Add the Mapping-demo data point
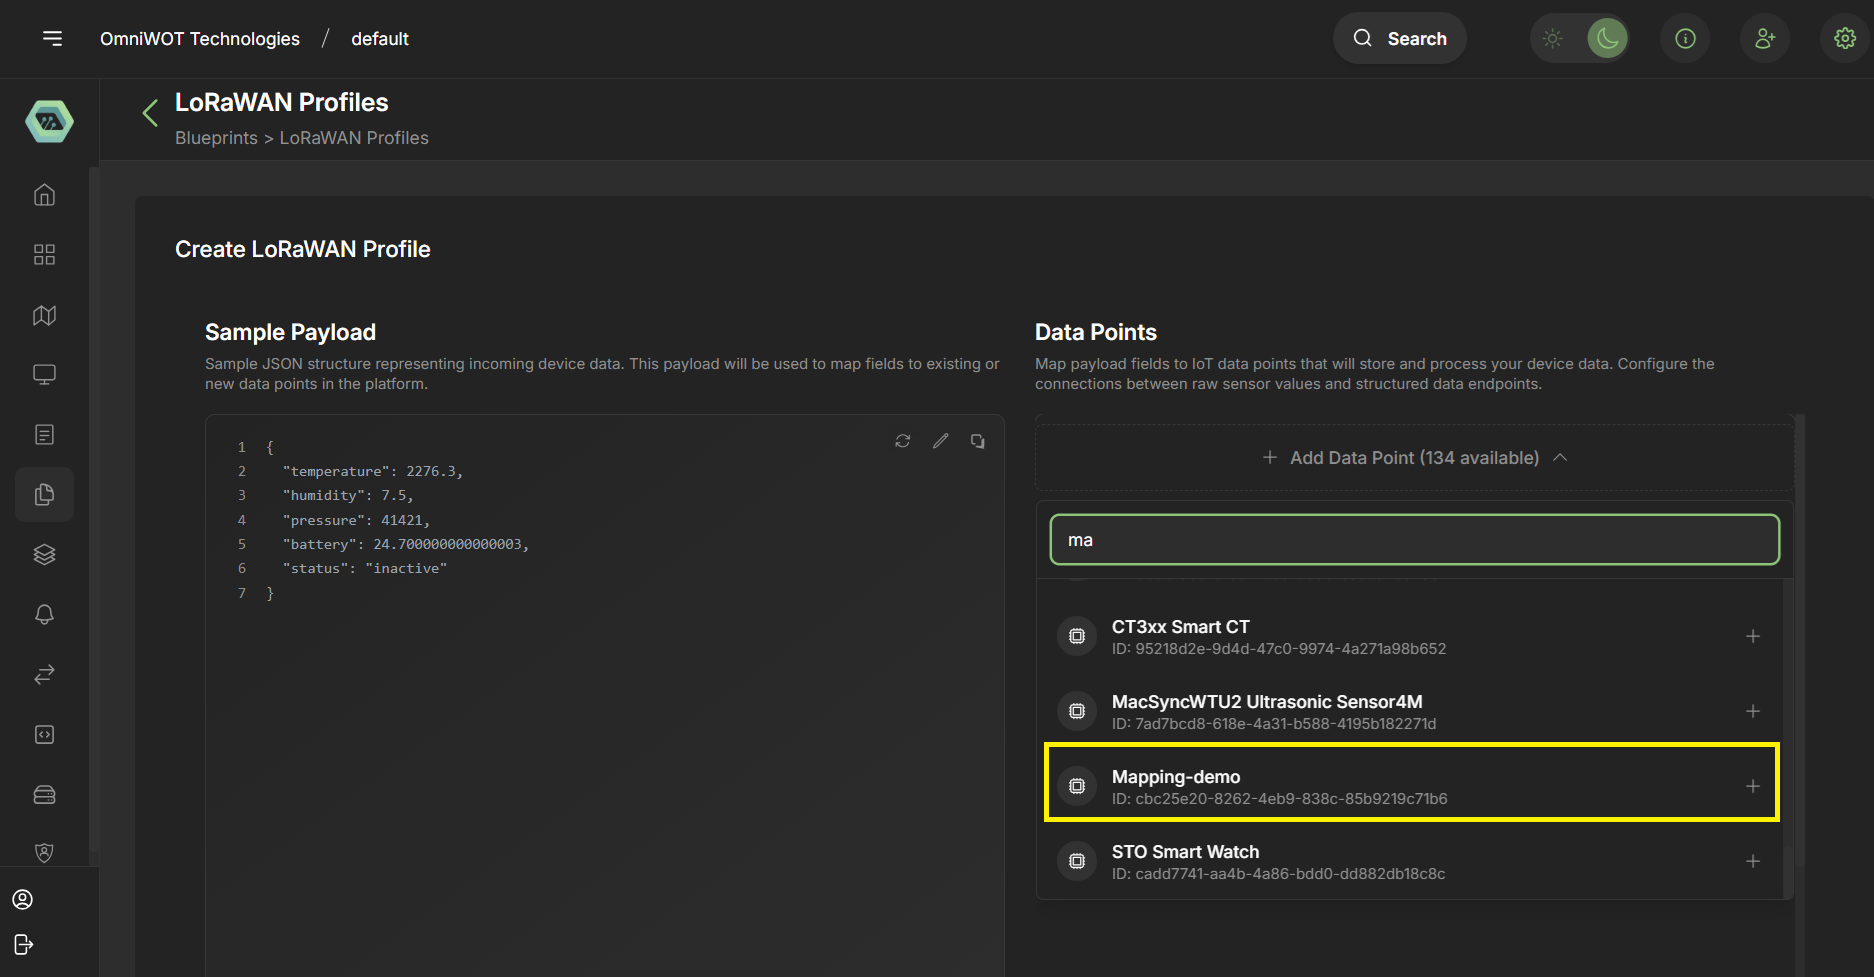 click(1753, 786)
